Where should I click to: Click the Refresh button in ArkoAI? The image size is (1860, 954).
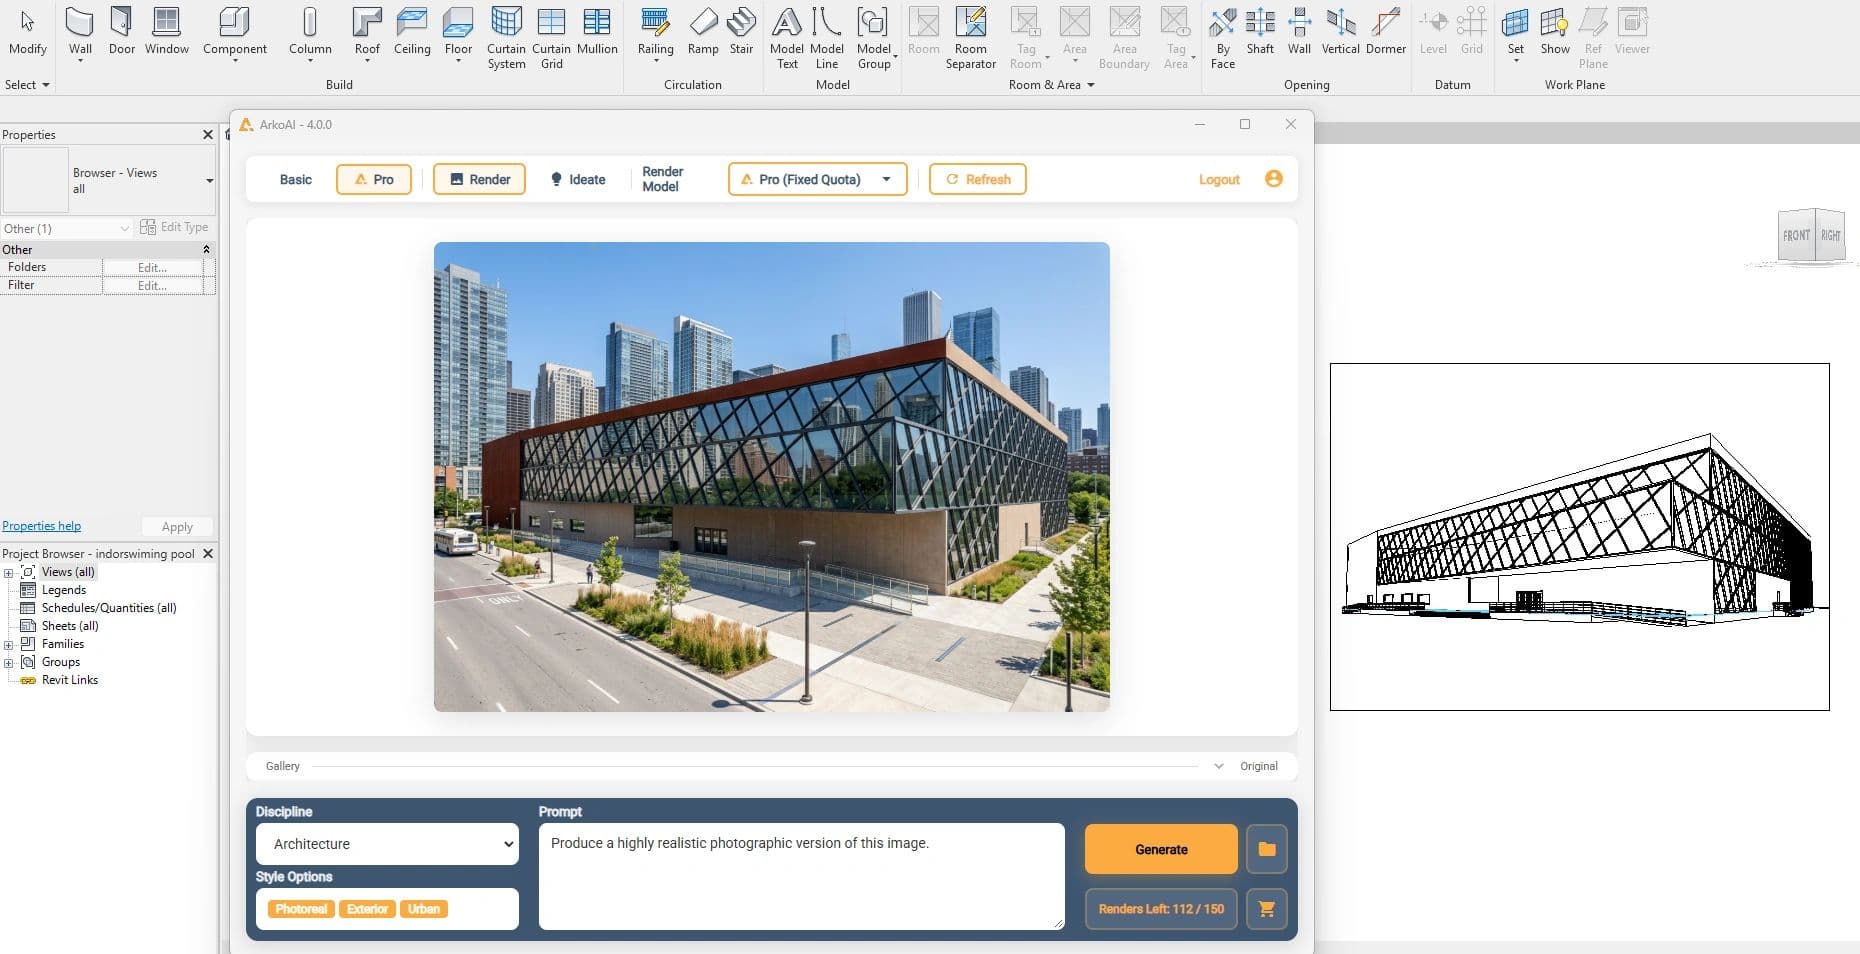(977, 180)
